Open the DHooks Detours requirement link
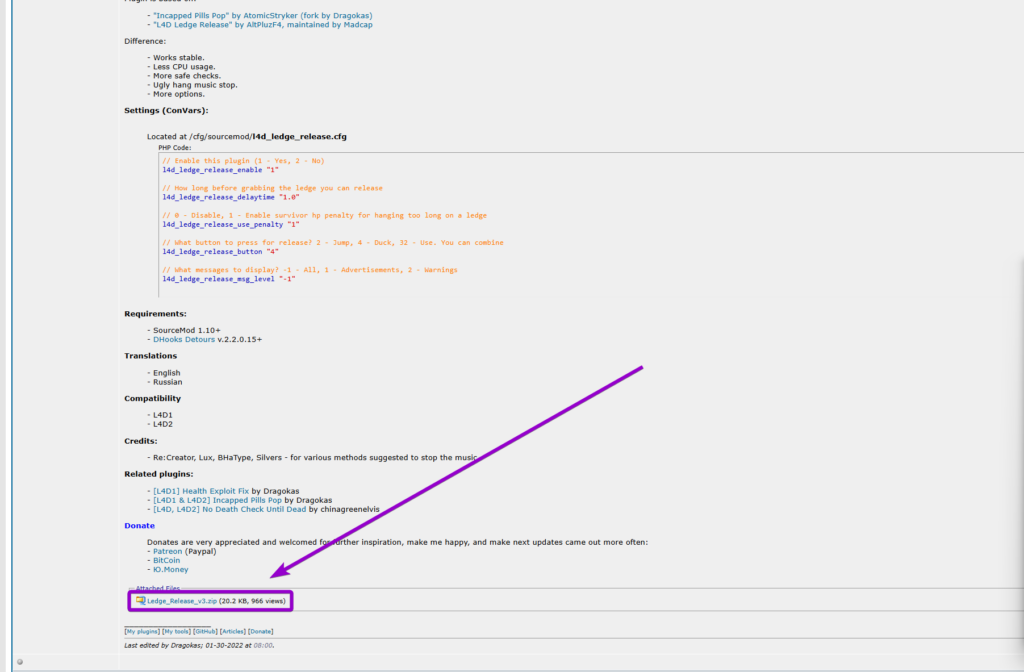The height and width of the screenshot is (672, 1024). click(183, 338)
